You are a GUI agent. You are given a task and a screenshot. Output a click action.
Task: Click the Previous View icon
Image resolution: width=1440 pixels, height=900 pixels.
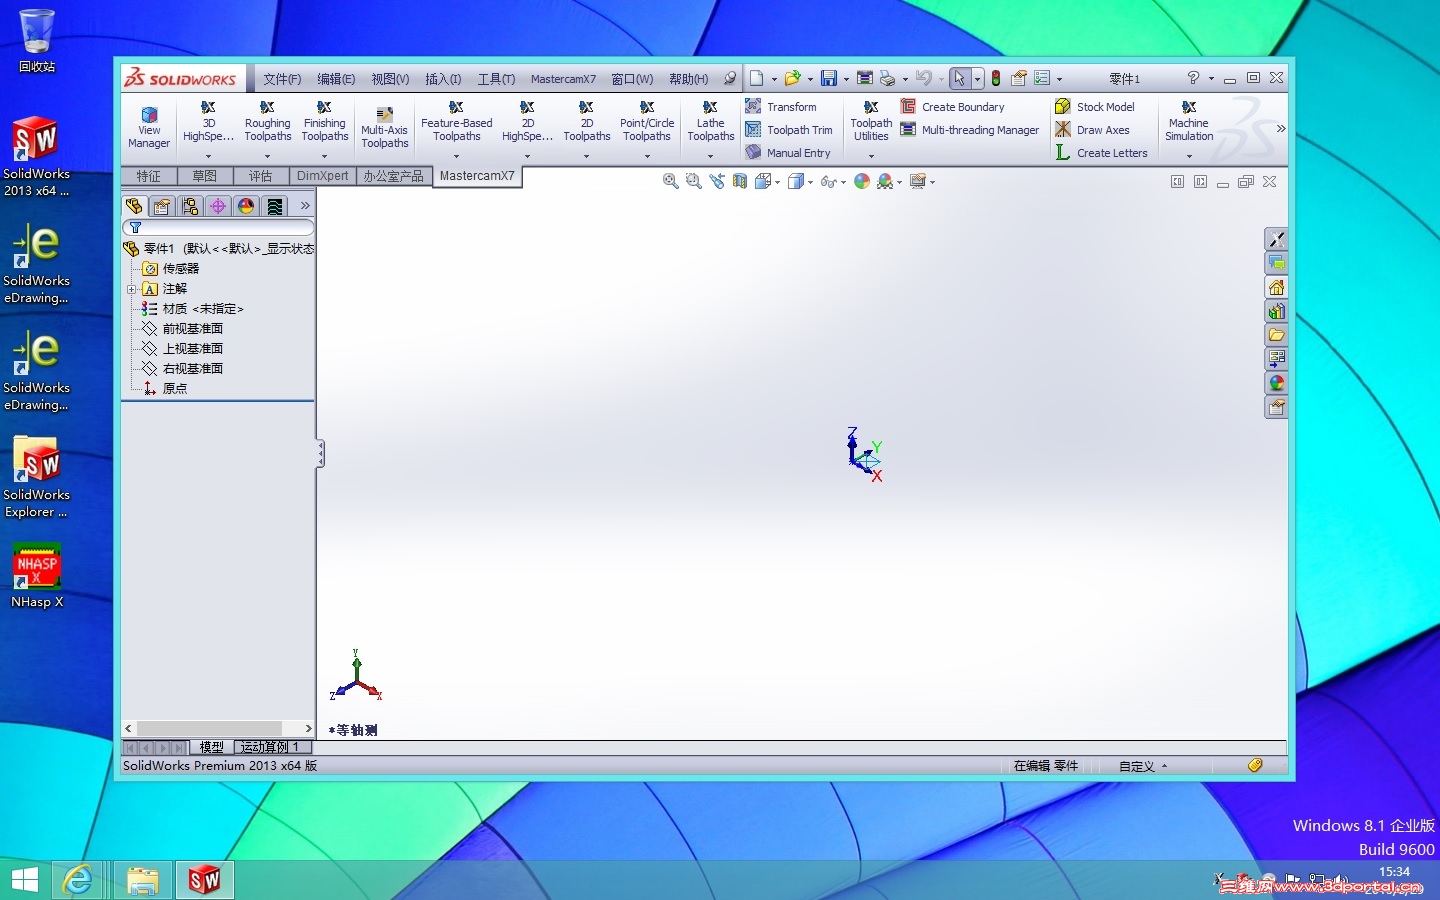click(x=717, y=181)
